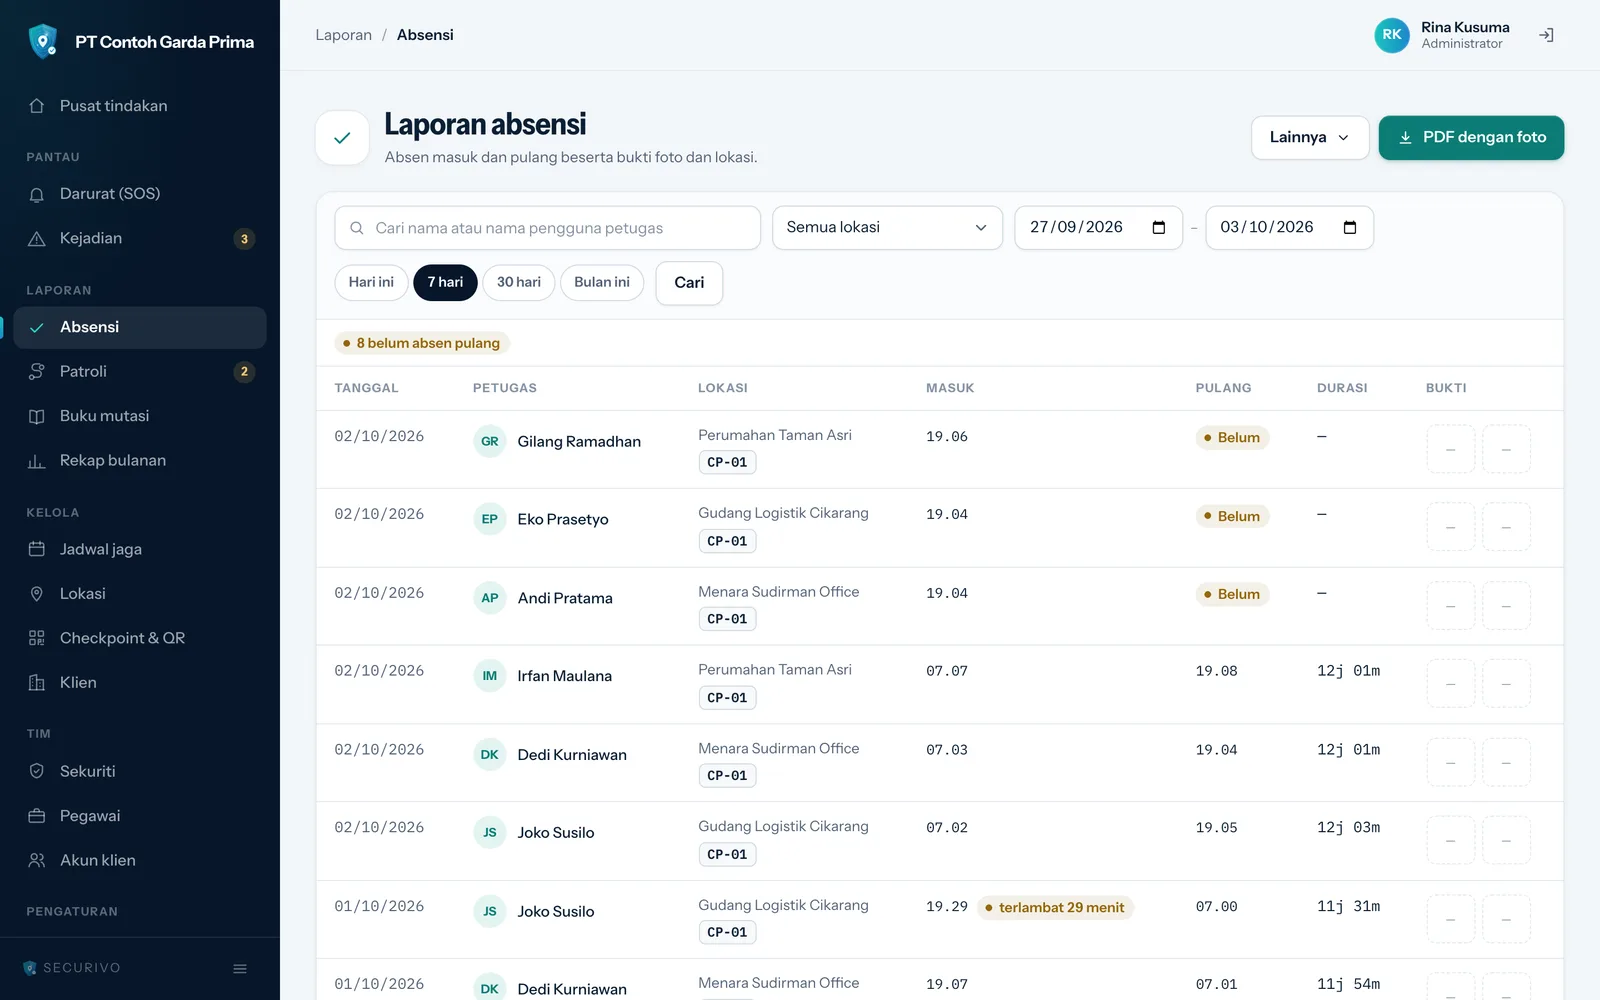
Task: Open Darurat (SOS) bell menu item
Action: [x=140, y=194]
